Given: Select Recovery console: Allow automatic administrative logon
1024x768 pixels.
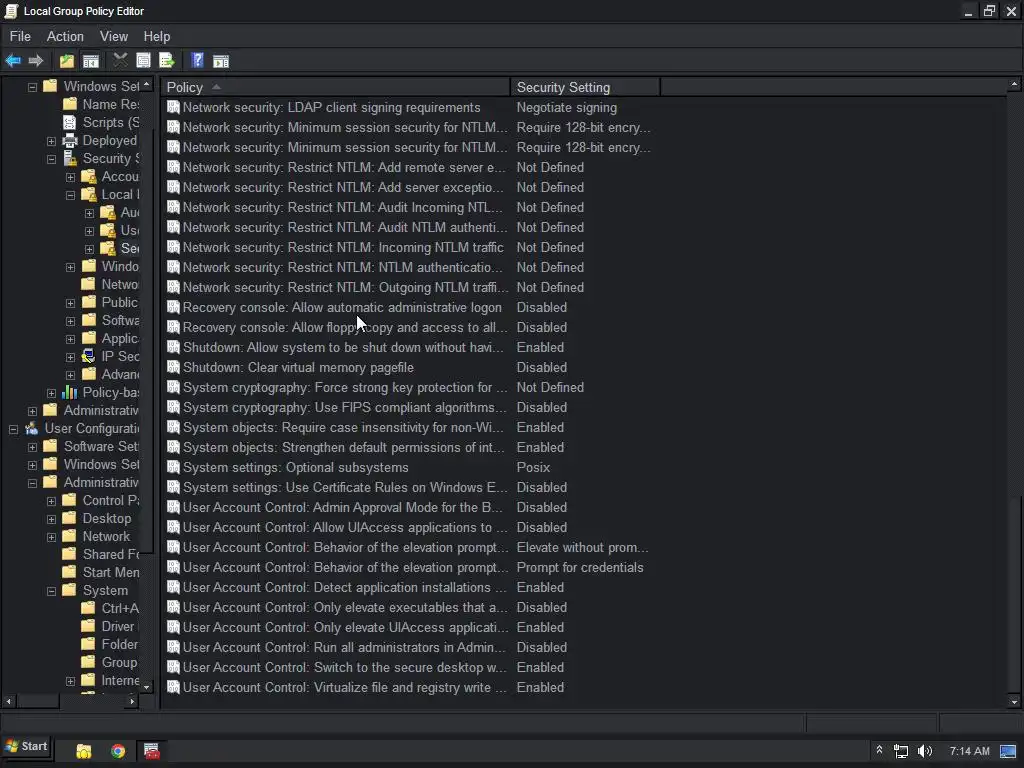Looking at the screenshot, I should click(x=342, y=308).
